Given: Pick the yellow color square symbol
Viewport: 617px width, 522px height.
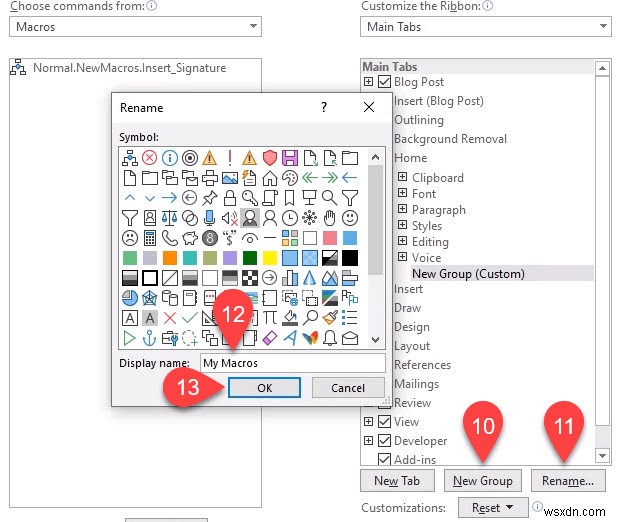Looking at the screenshot, I should [270, 258].
